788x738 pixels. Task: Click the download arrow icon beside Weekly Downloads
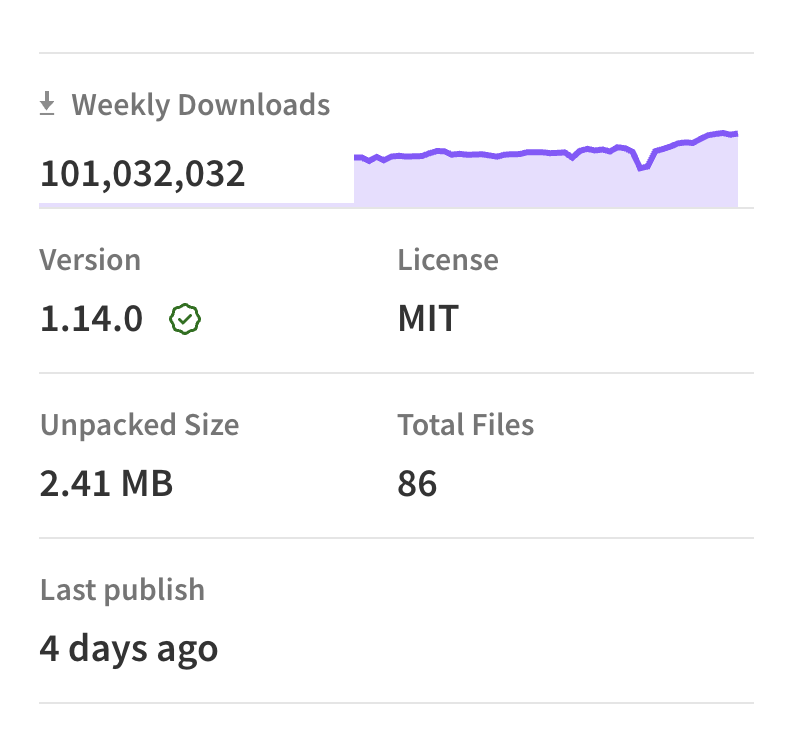(x=47, y=104)
